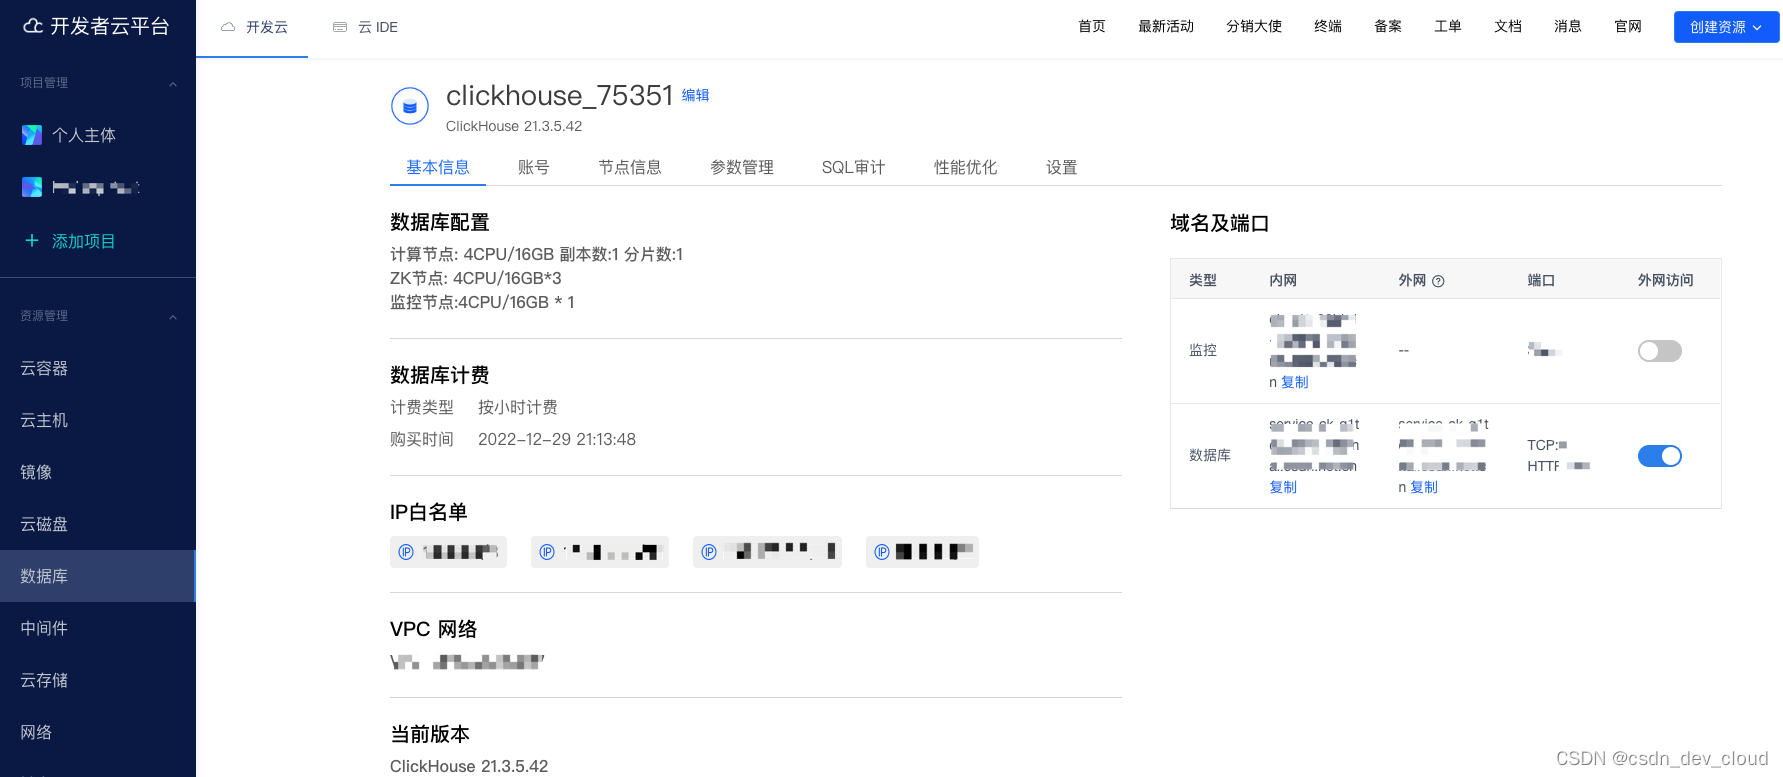Open 消息 in top navigation

pyautogui.click(x=1568, y=26)
